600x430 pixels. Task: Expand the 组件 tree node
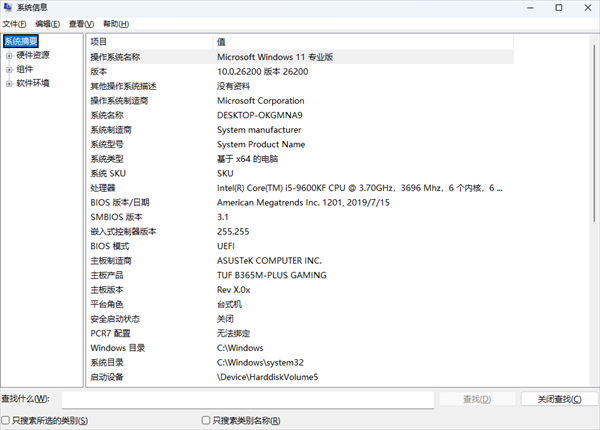[x=9, y=70]
